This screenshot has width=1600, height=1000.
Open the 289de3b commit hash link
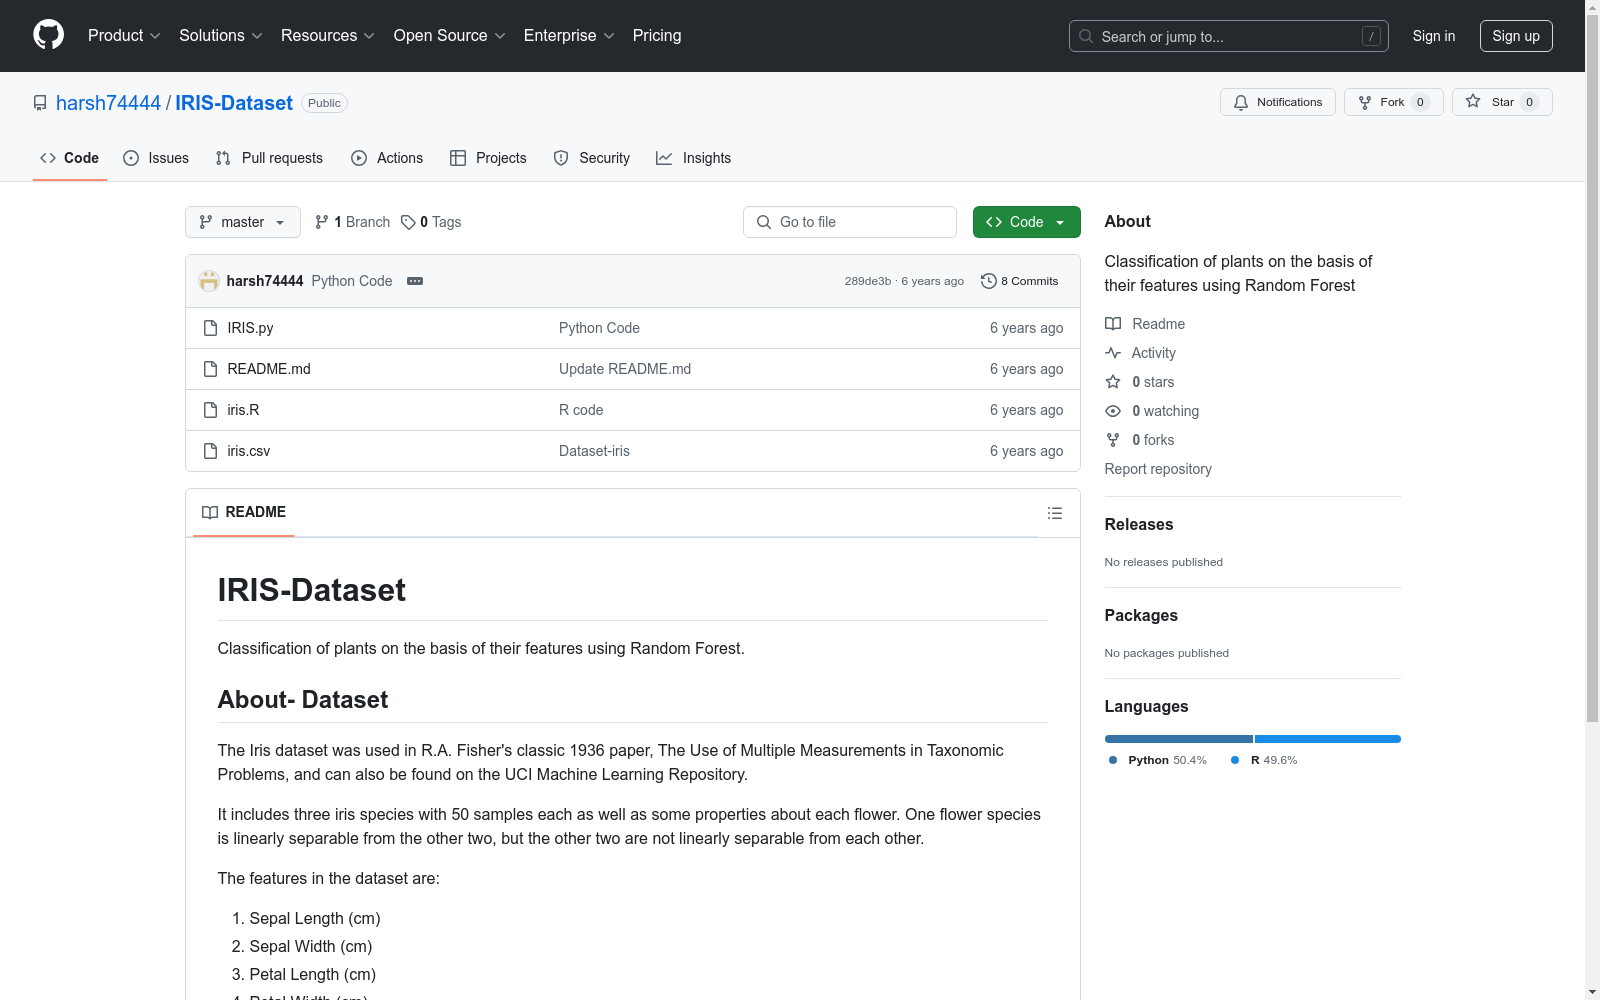(x=868, y=281)
